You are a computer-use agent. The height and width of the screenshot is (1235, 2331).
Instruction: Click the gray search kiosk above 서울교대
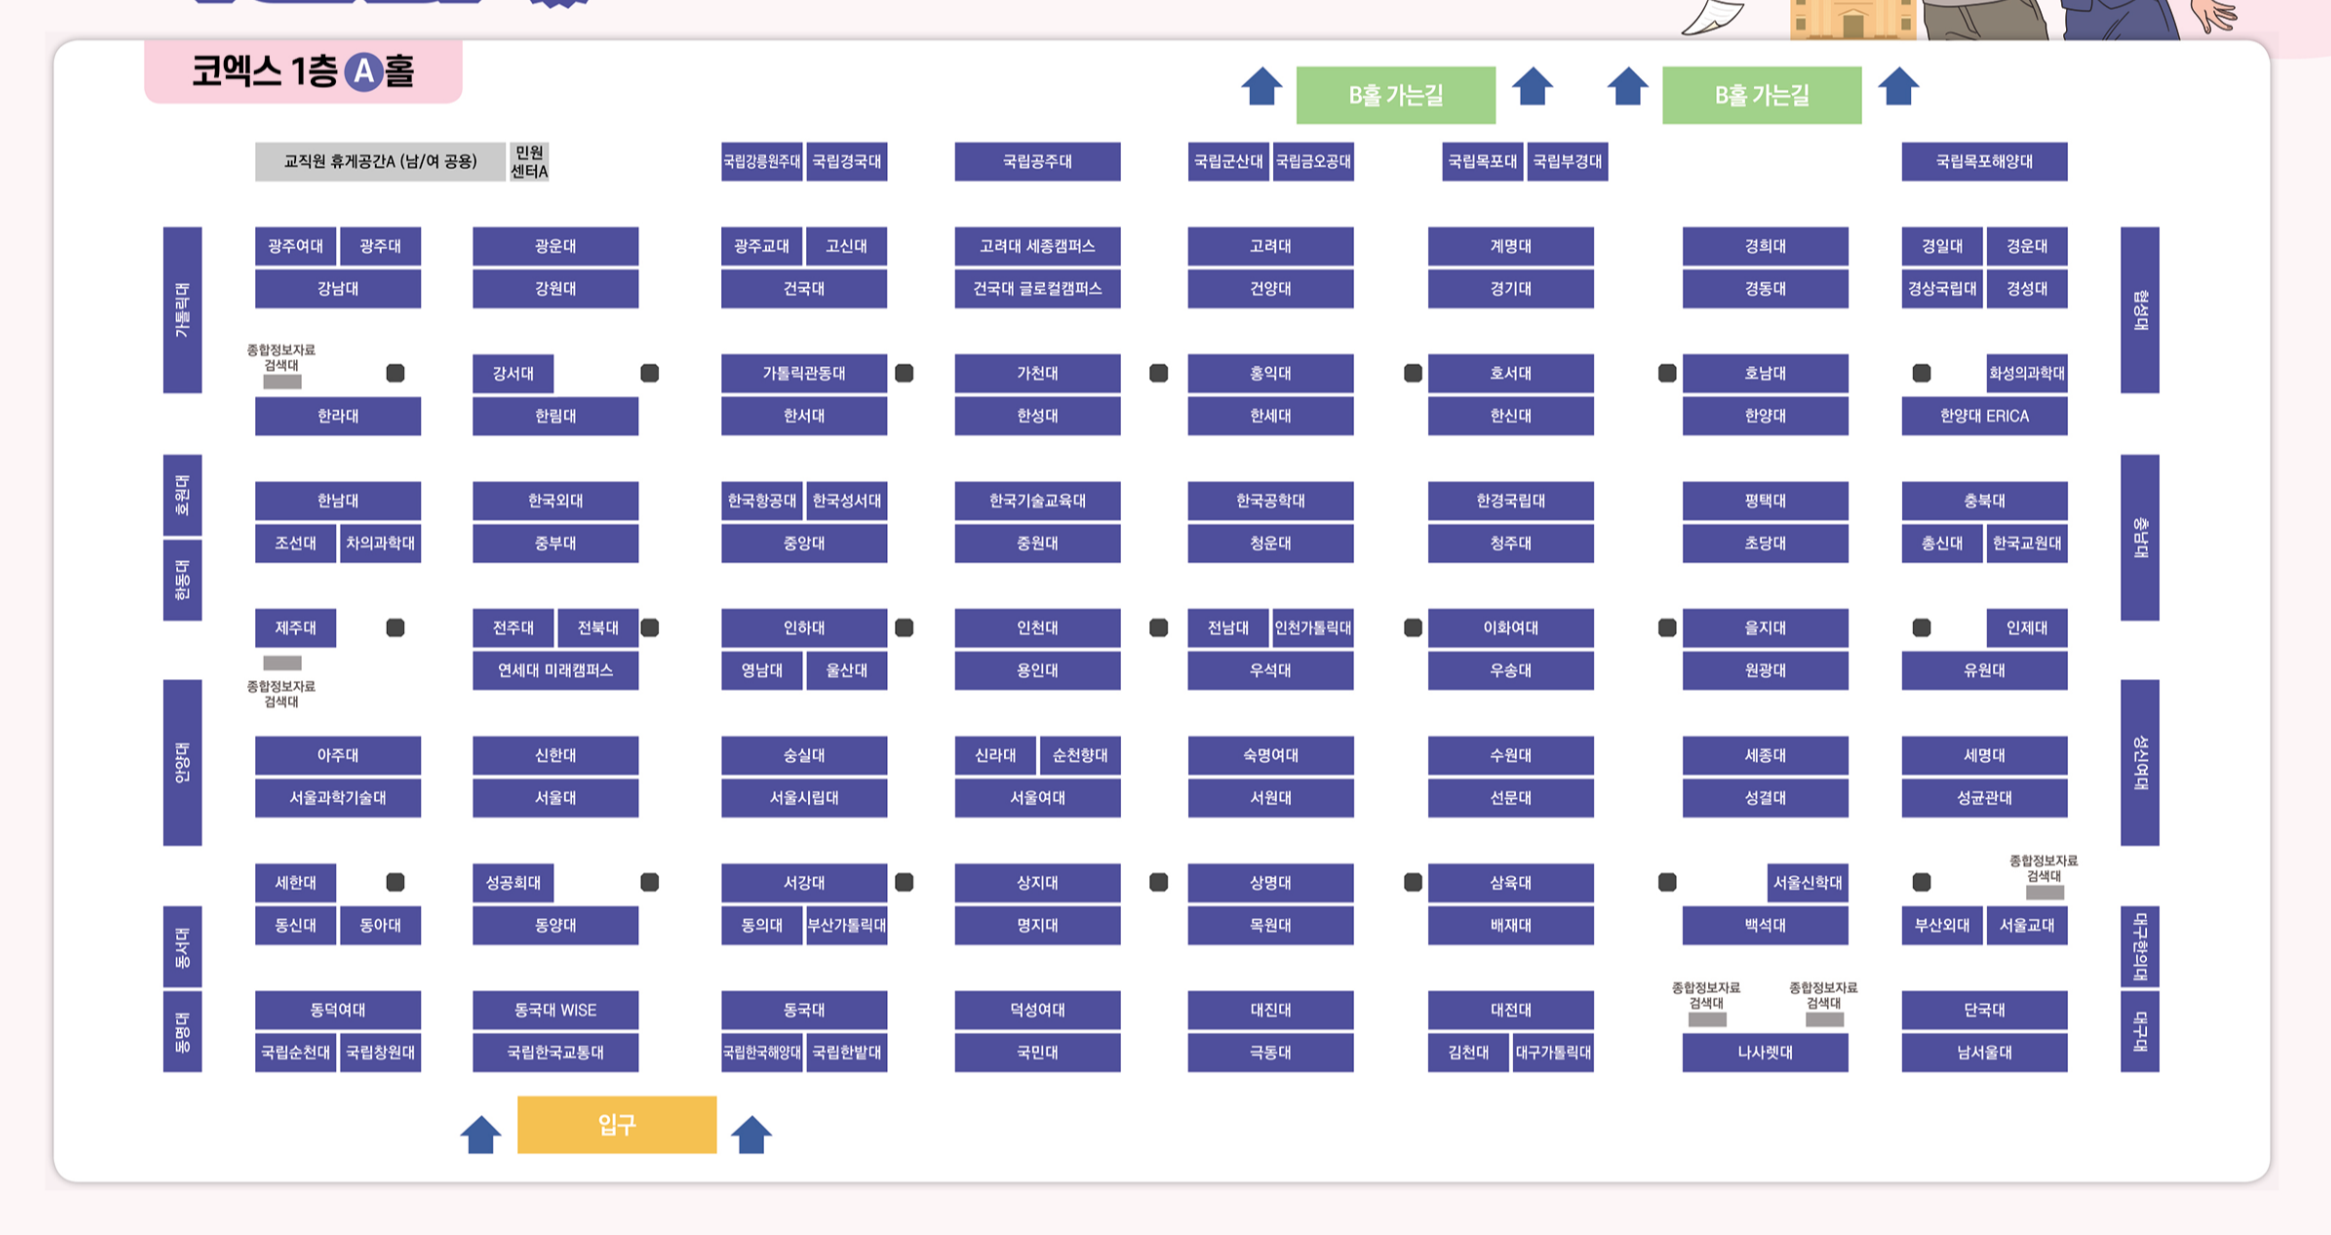[x=2044, y=892]
